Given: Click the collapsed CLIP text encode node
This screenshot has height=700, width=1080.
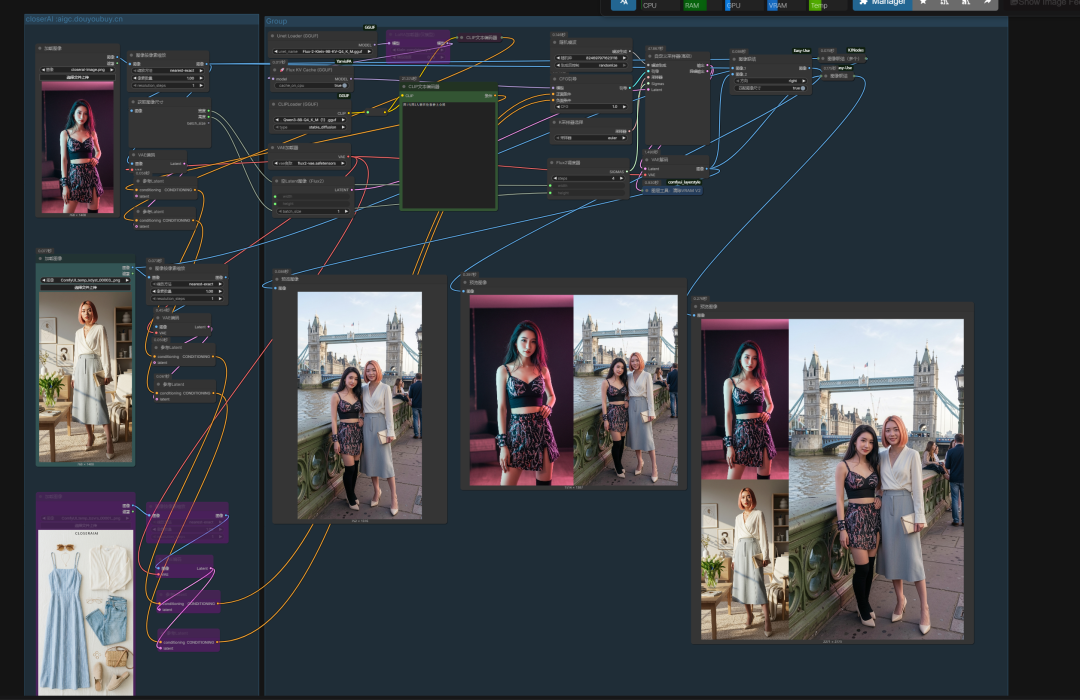Looking at the screenshot, I should click(481, 38).
